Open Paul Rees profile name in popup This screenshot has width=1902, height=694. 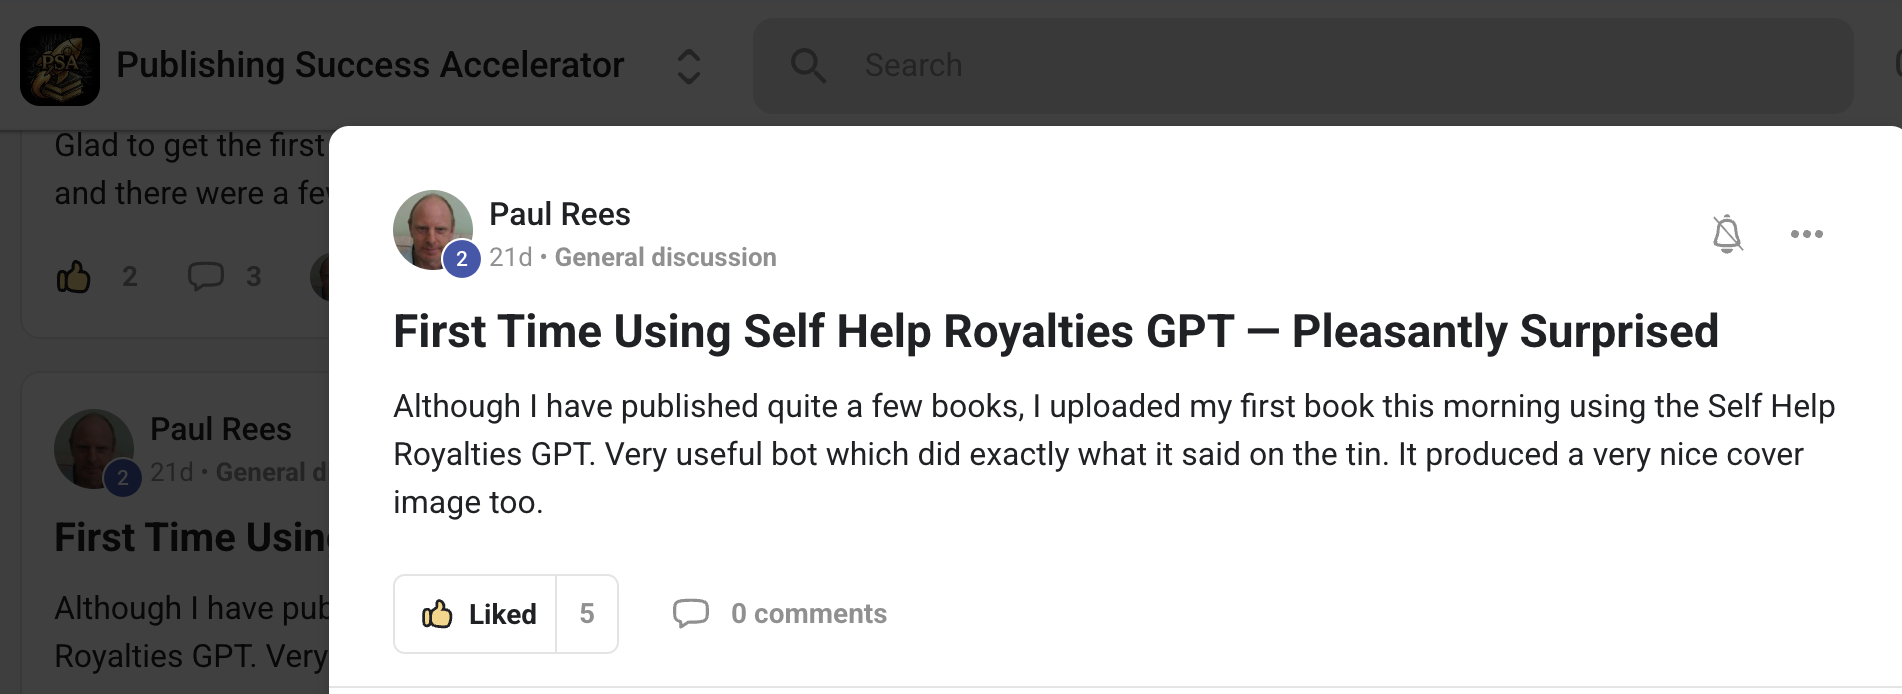tap(559, 214)
